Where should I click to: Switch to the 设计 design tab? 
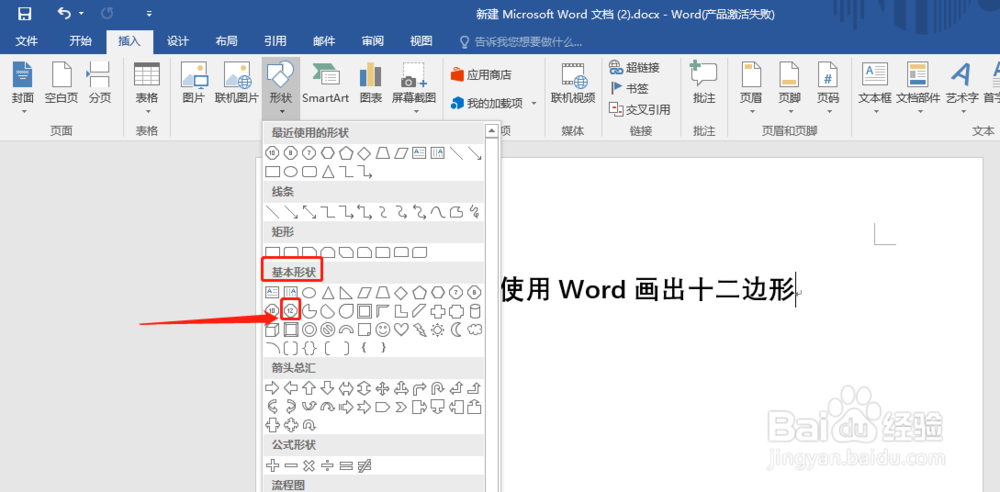177,41
